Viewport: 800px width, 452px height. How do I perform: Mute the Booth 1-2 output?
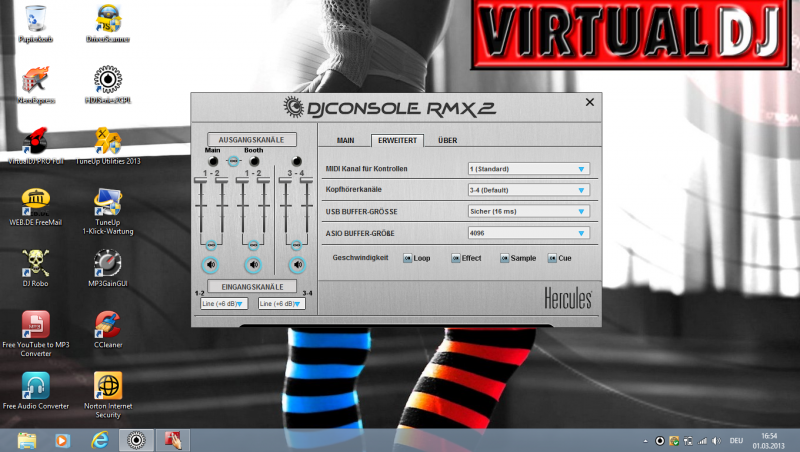point(253,265)
